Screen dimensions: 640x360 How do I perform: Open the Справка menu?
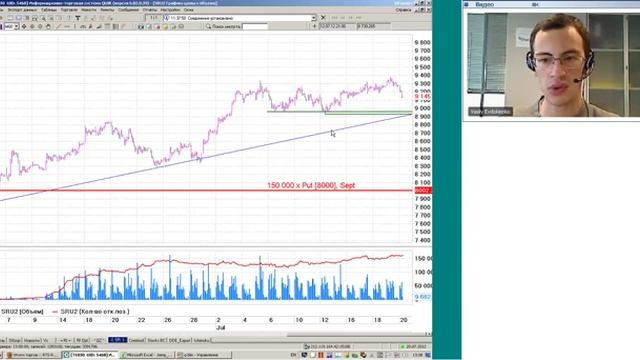(x=403, y=10)
